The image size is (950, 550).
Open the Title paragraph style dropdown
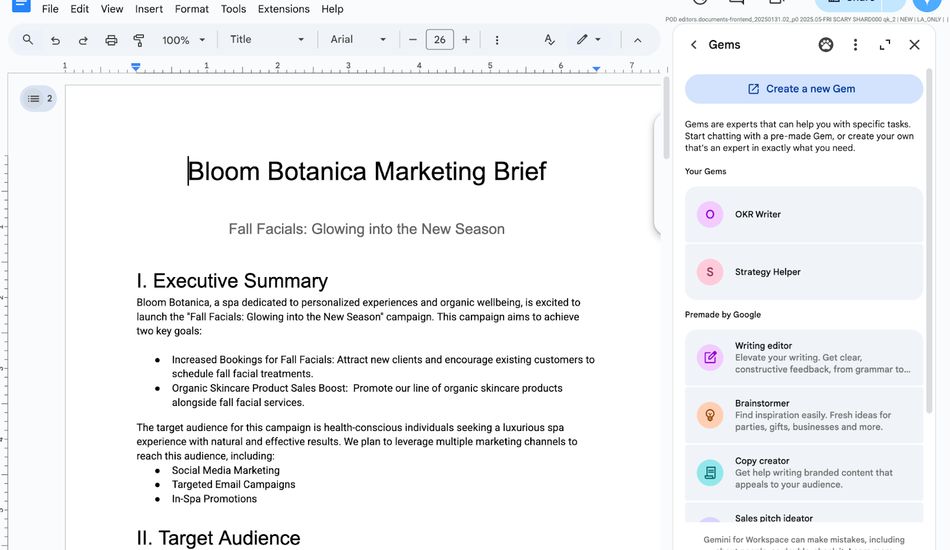267,39
